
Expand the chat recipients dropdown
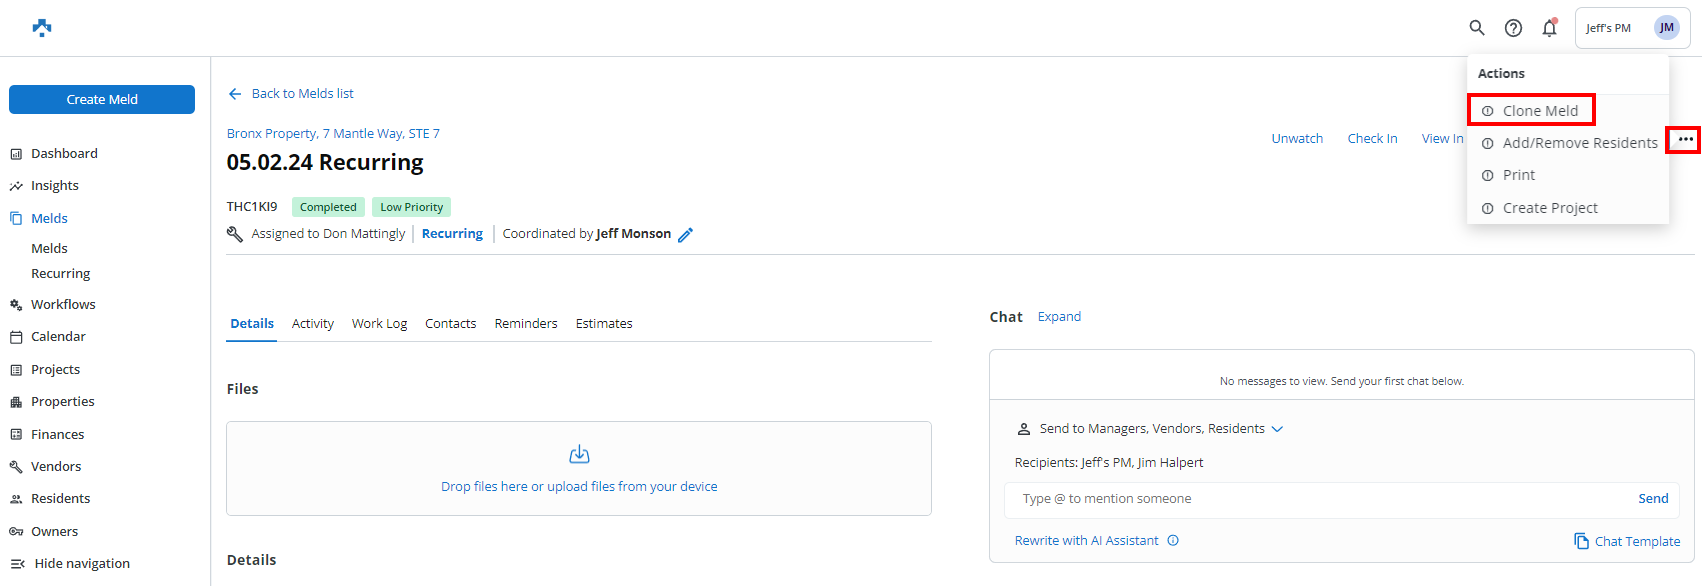[1277, 429]
